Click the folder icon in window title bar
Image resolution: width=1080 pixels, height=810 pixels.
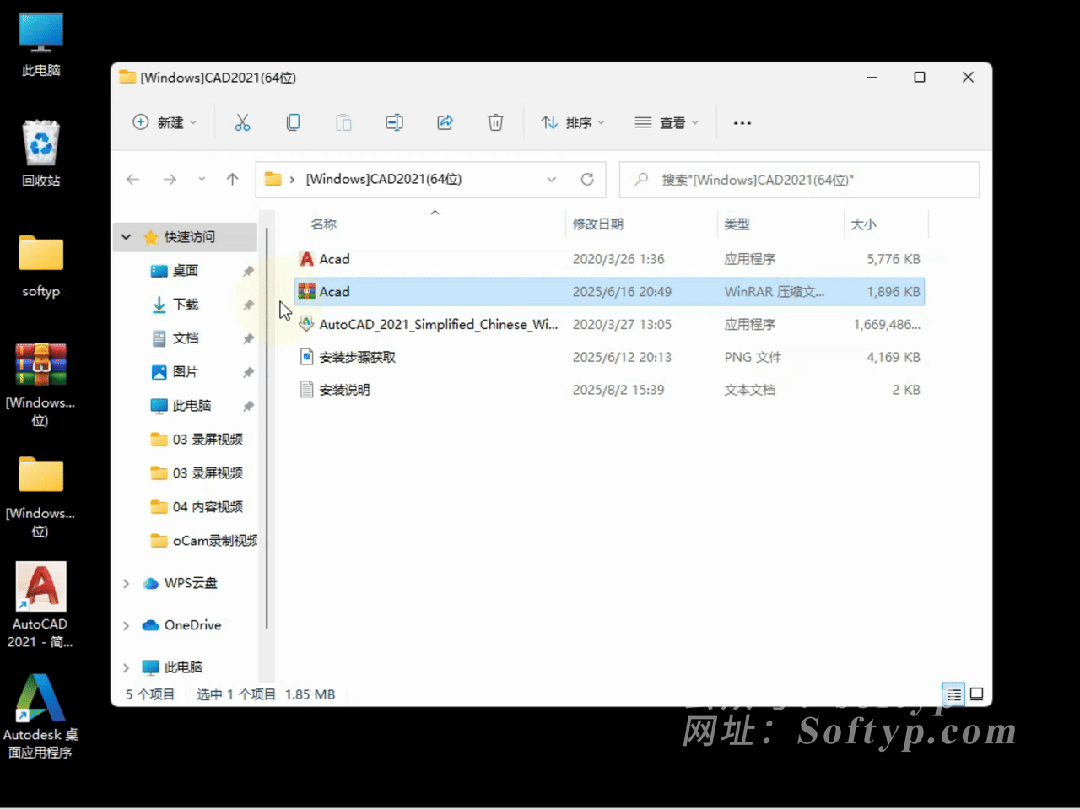click(x=127, y=77)
